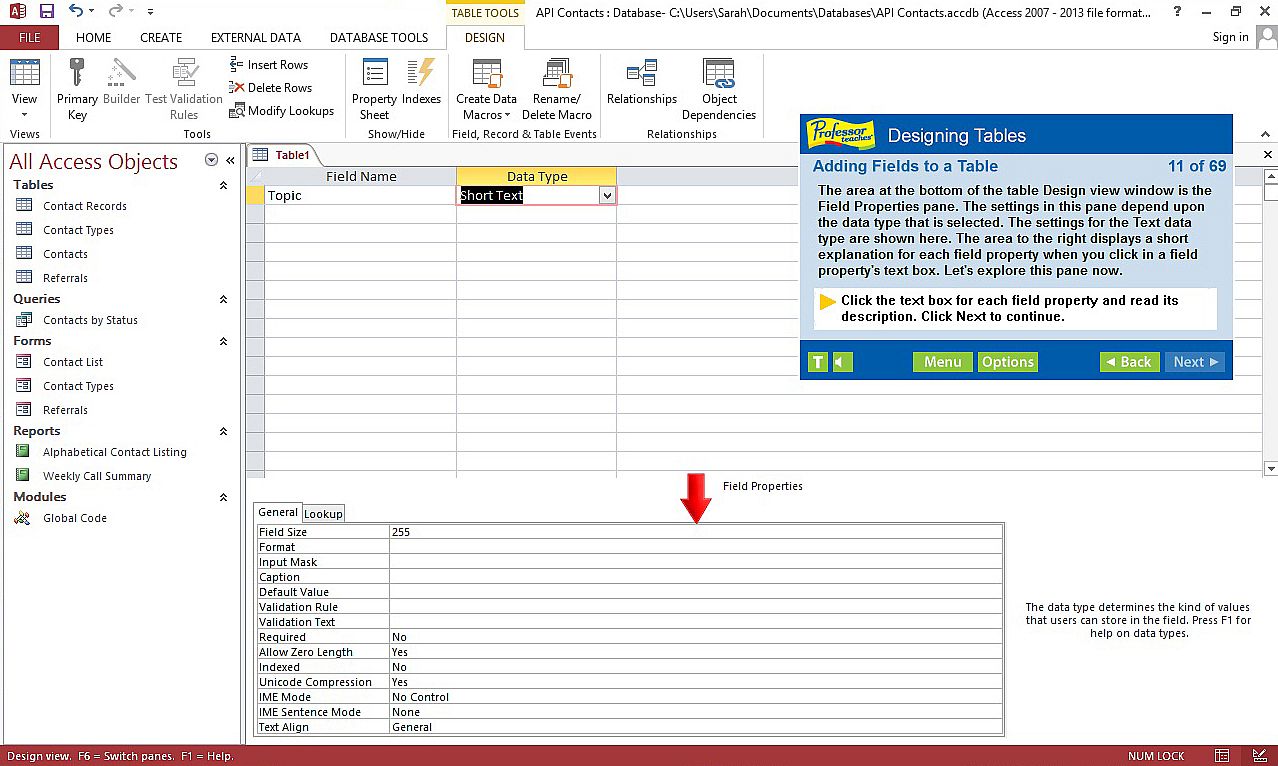Show the Indexes window
This screenshot has width=1278, height=766.
[x=421, y=81]
